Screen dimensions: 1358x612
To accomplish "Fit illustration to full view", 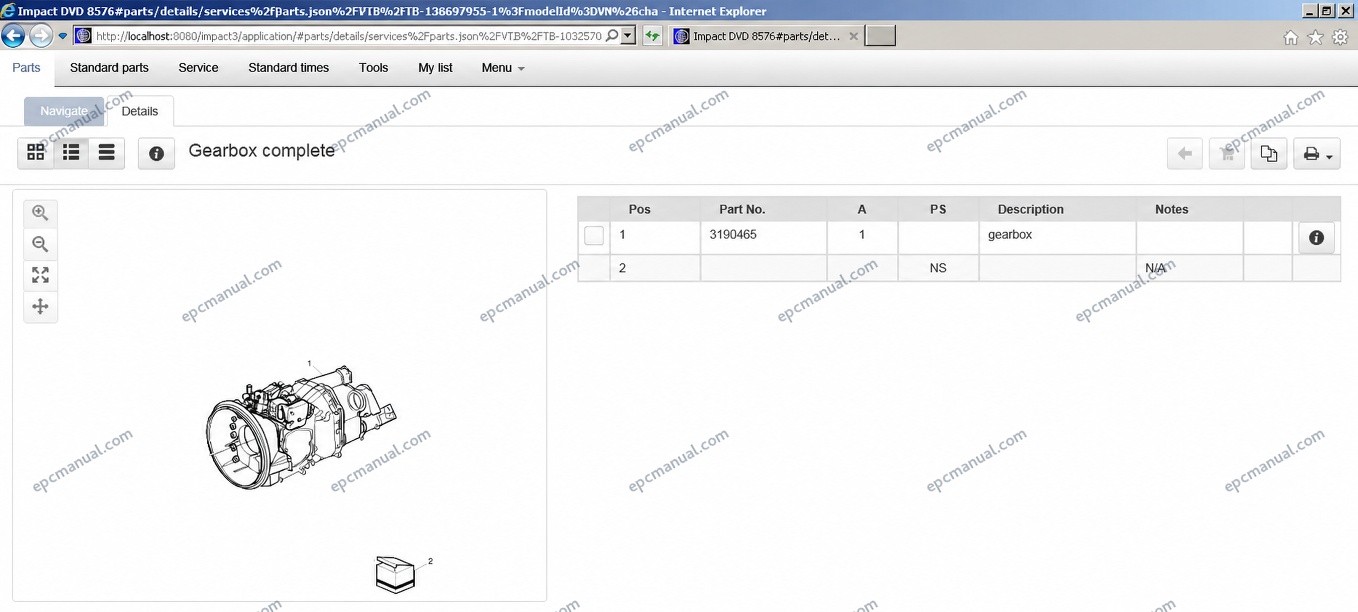I will (40, 275).
